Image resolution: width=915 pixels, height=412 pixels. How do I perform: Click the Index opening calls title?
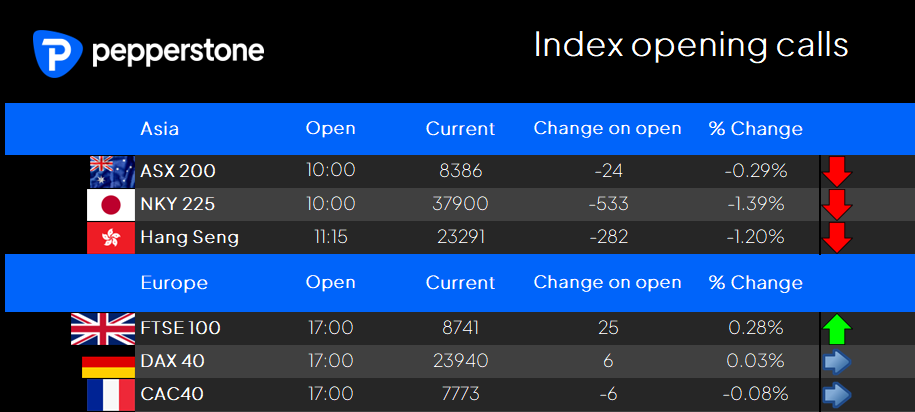pos(691,45)
